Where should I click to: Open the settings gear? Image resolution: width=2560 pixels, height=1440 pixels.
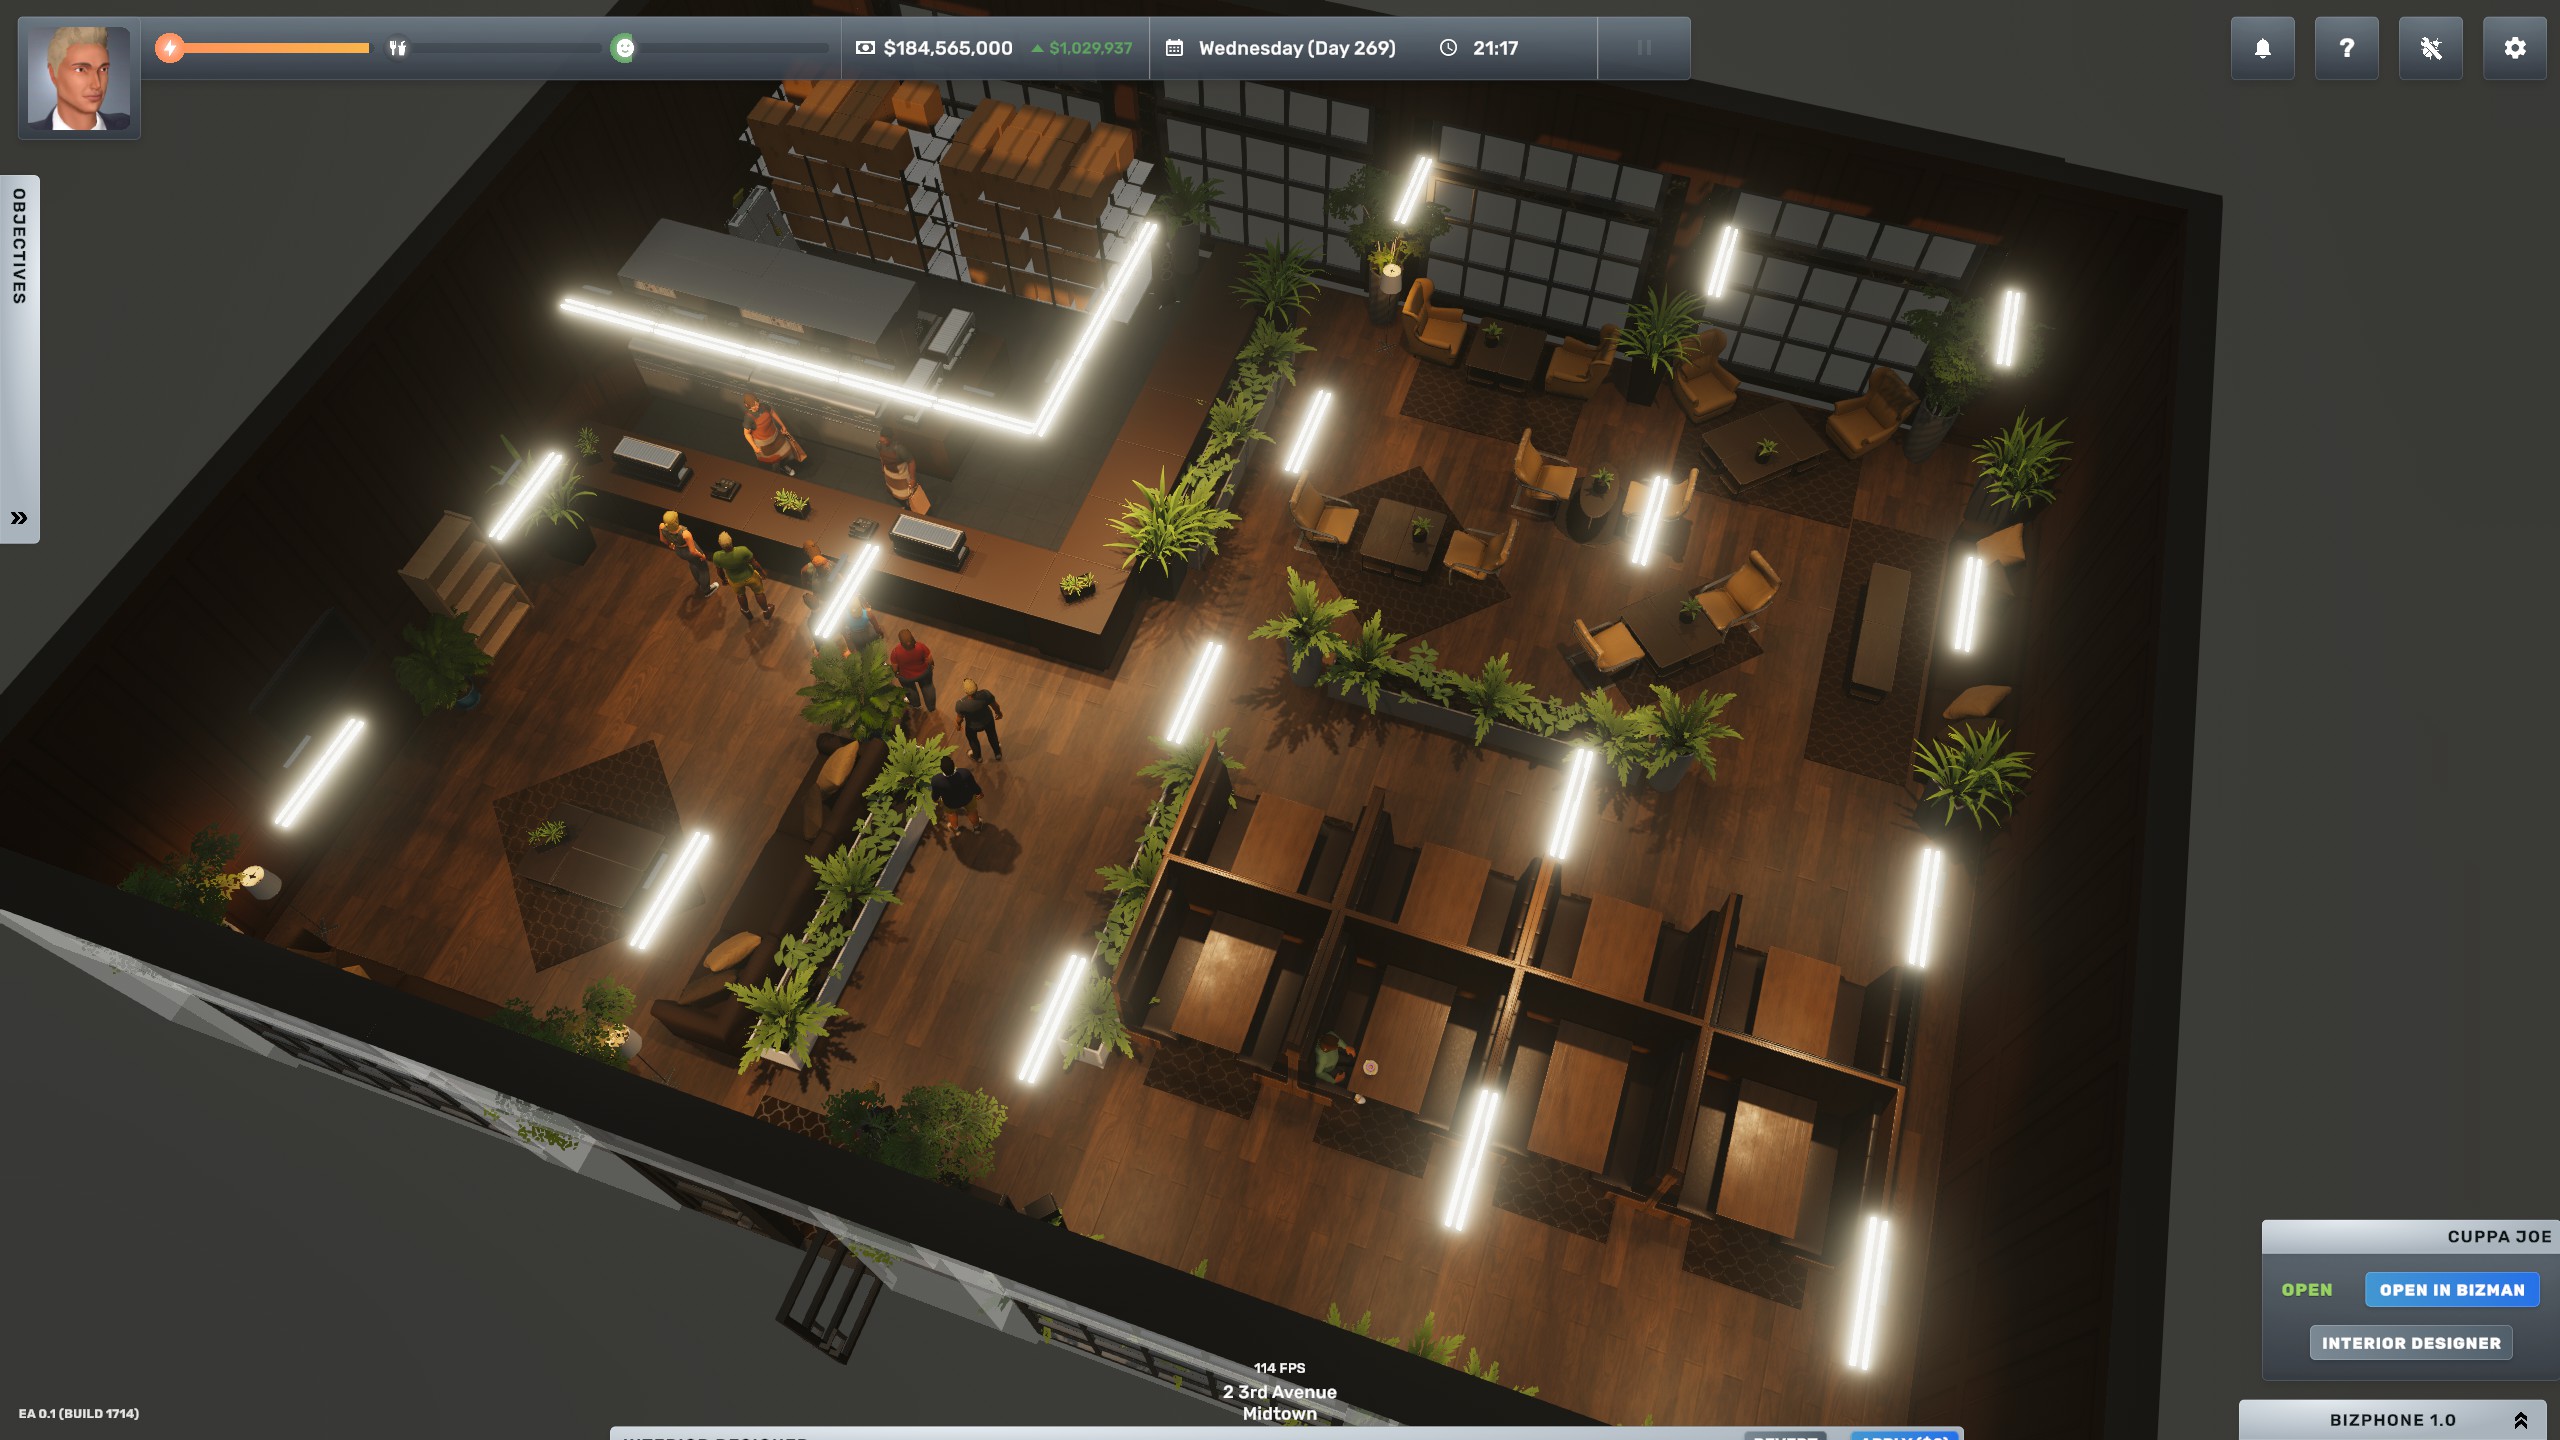pos(2514,48)
